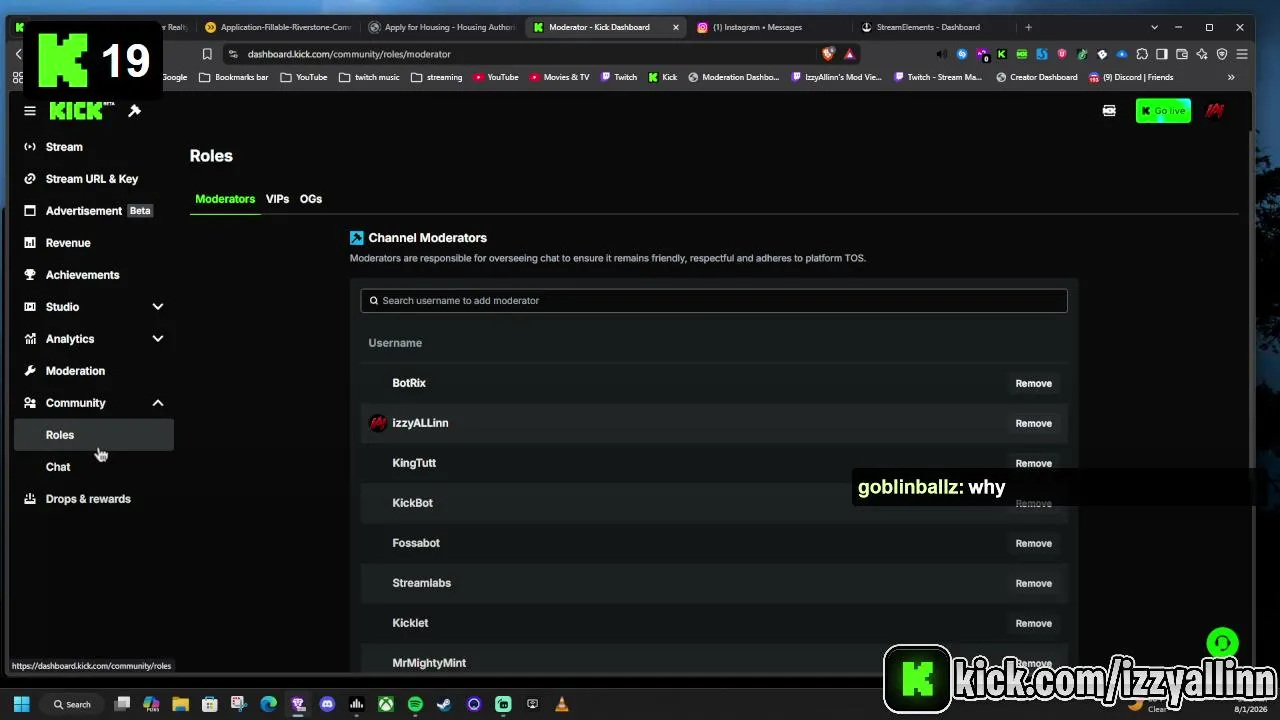Screen dimensions: 1280x720
Task: Click the Brave Rewards triangle icon
Action: pos(849,54)
